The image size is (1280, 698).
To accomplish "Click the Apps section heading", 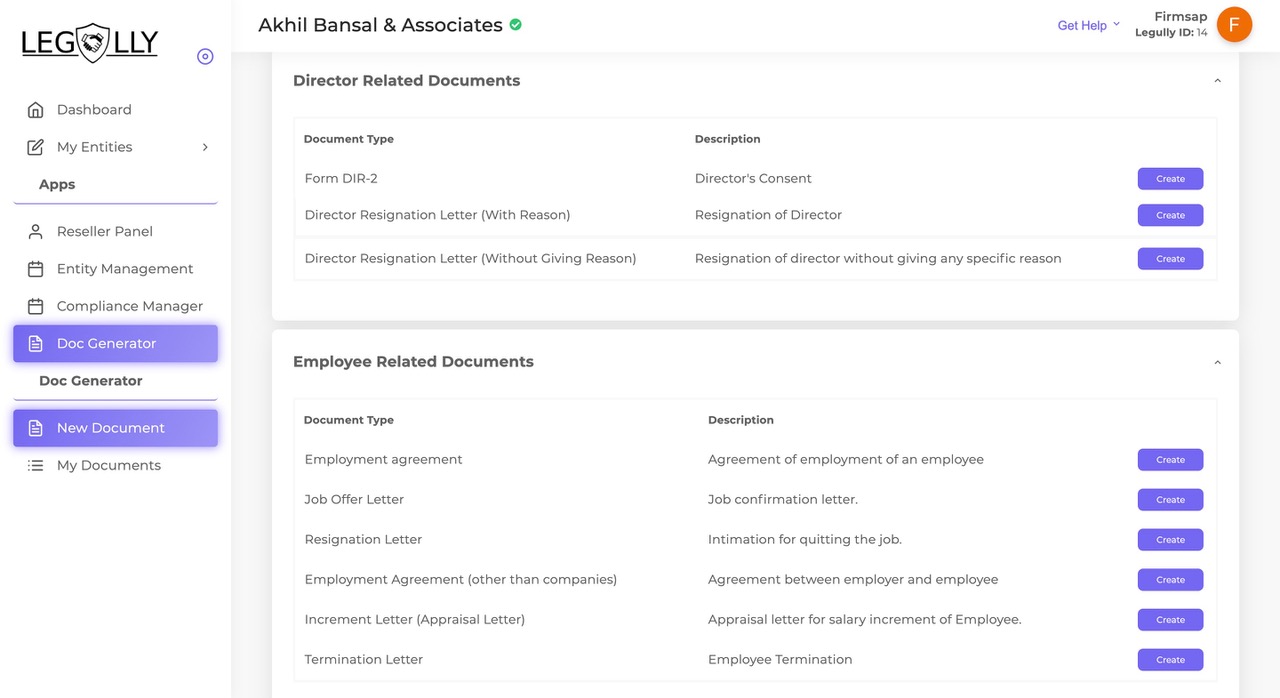I will [57, 185].
